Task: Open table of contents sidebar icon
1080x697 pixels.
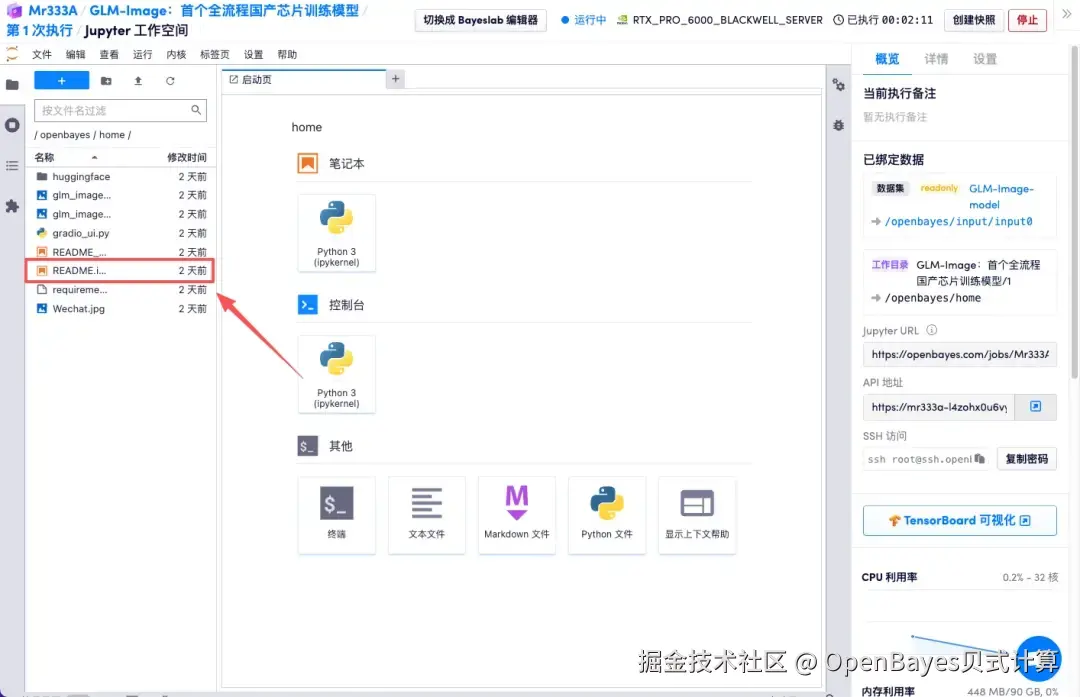Action: click(12, 166)
